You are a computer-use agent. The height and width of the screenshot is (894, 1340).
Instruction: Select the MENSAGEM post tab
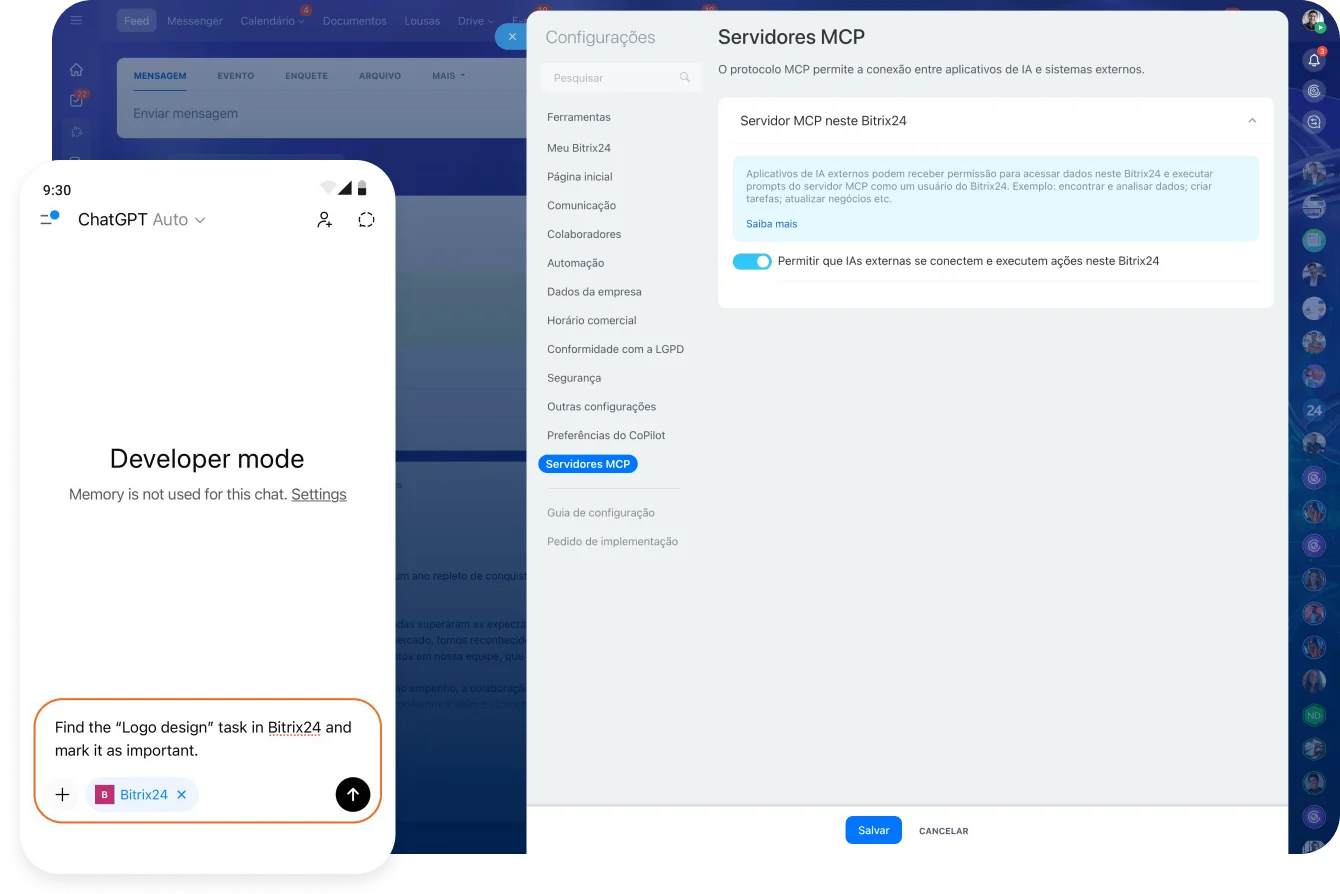[160, 76]
